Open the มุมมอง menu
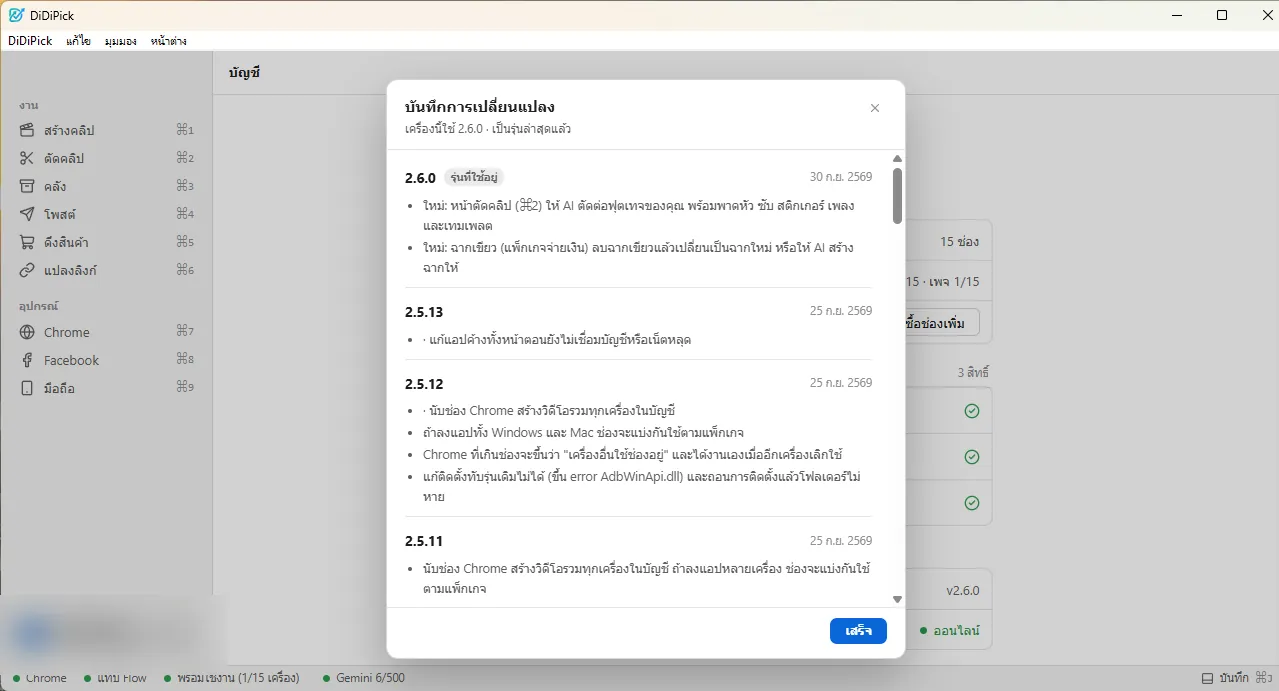 [x=121, y=41]
